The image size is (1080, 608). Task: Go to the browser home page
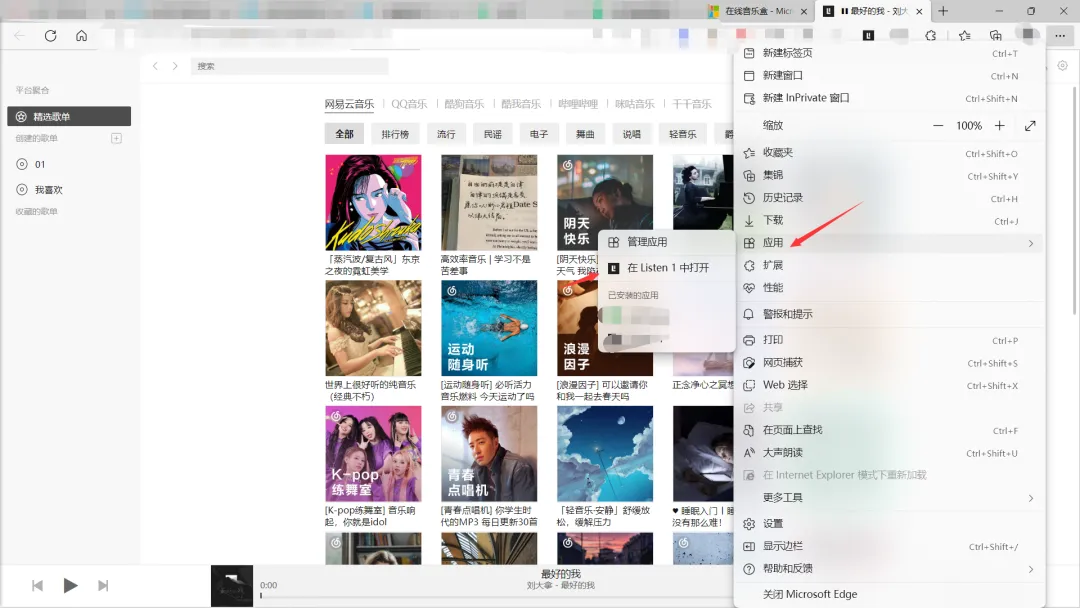pyautogui.click(x=81, y=36)
